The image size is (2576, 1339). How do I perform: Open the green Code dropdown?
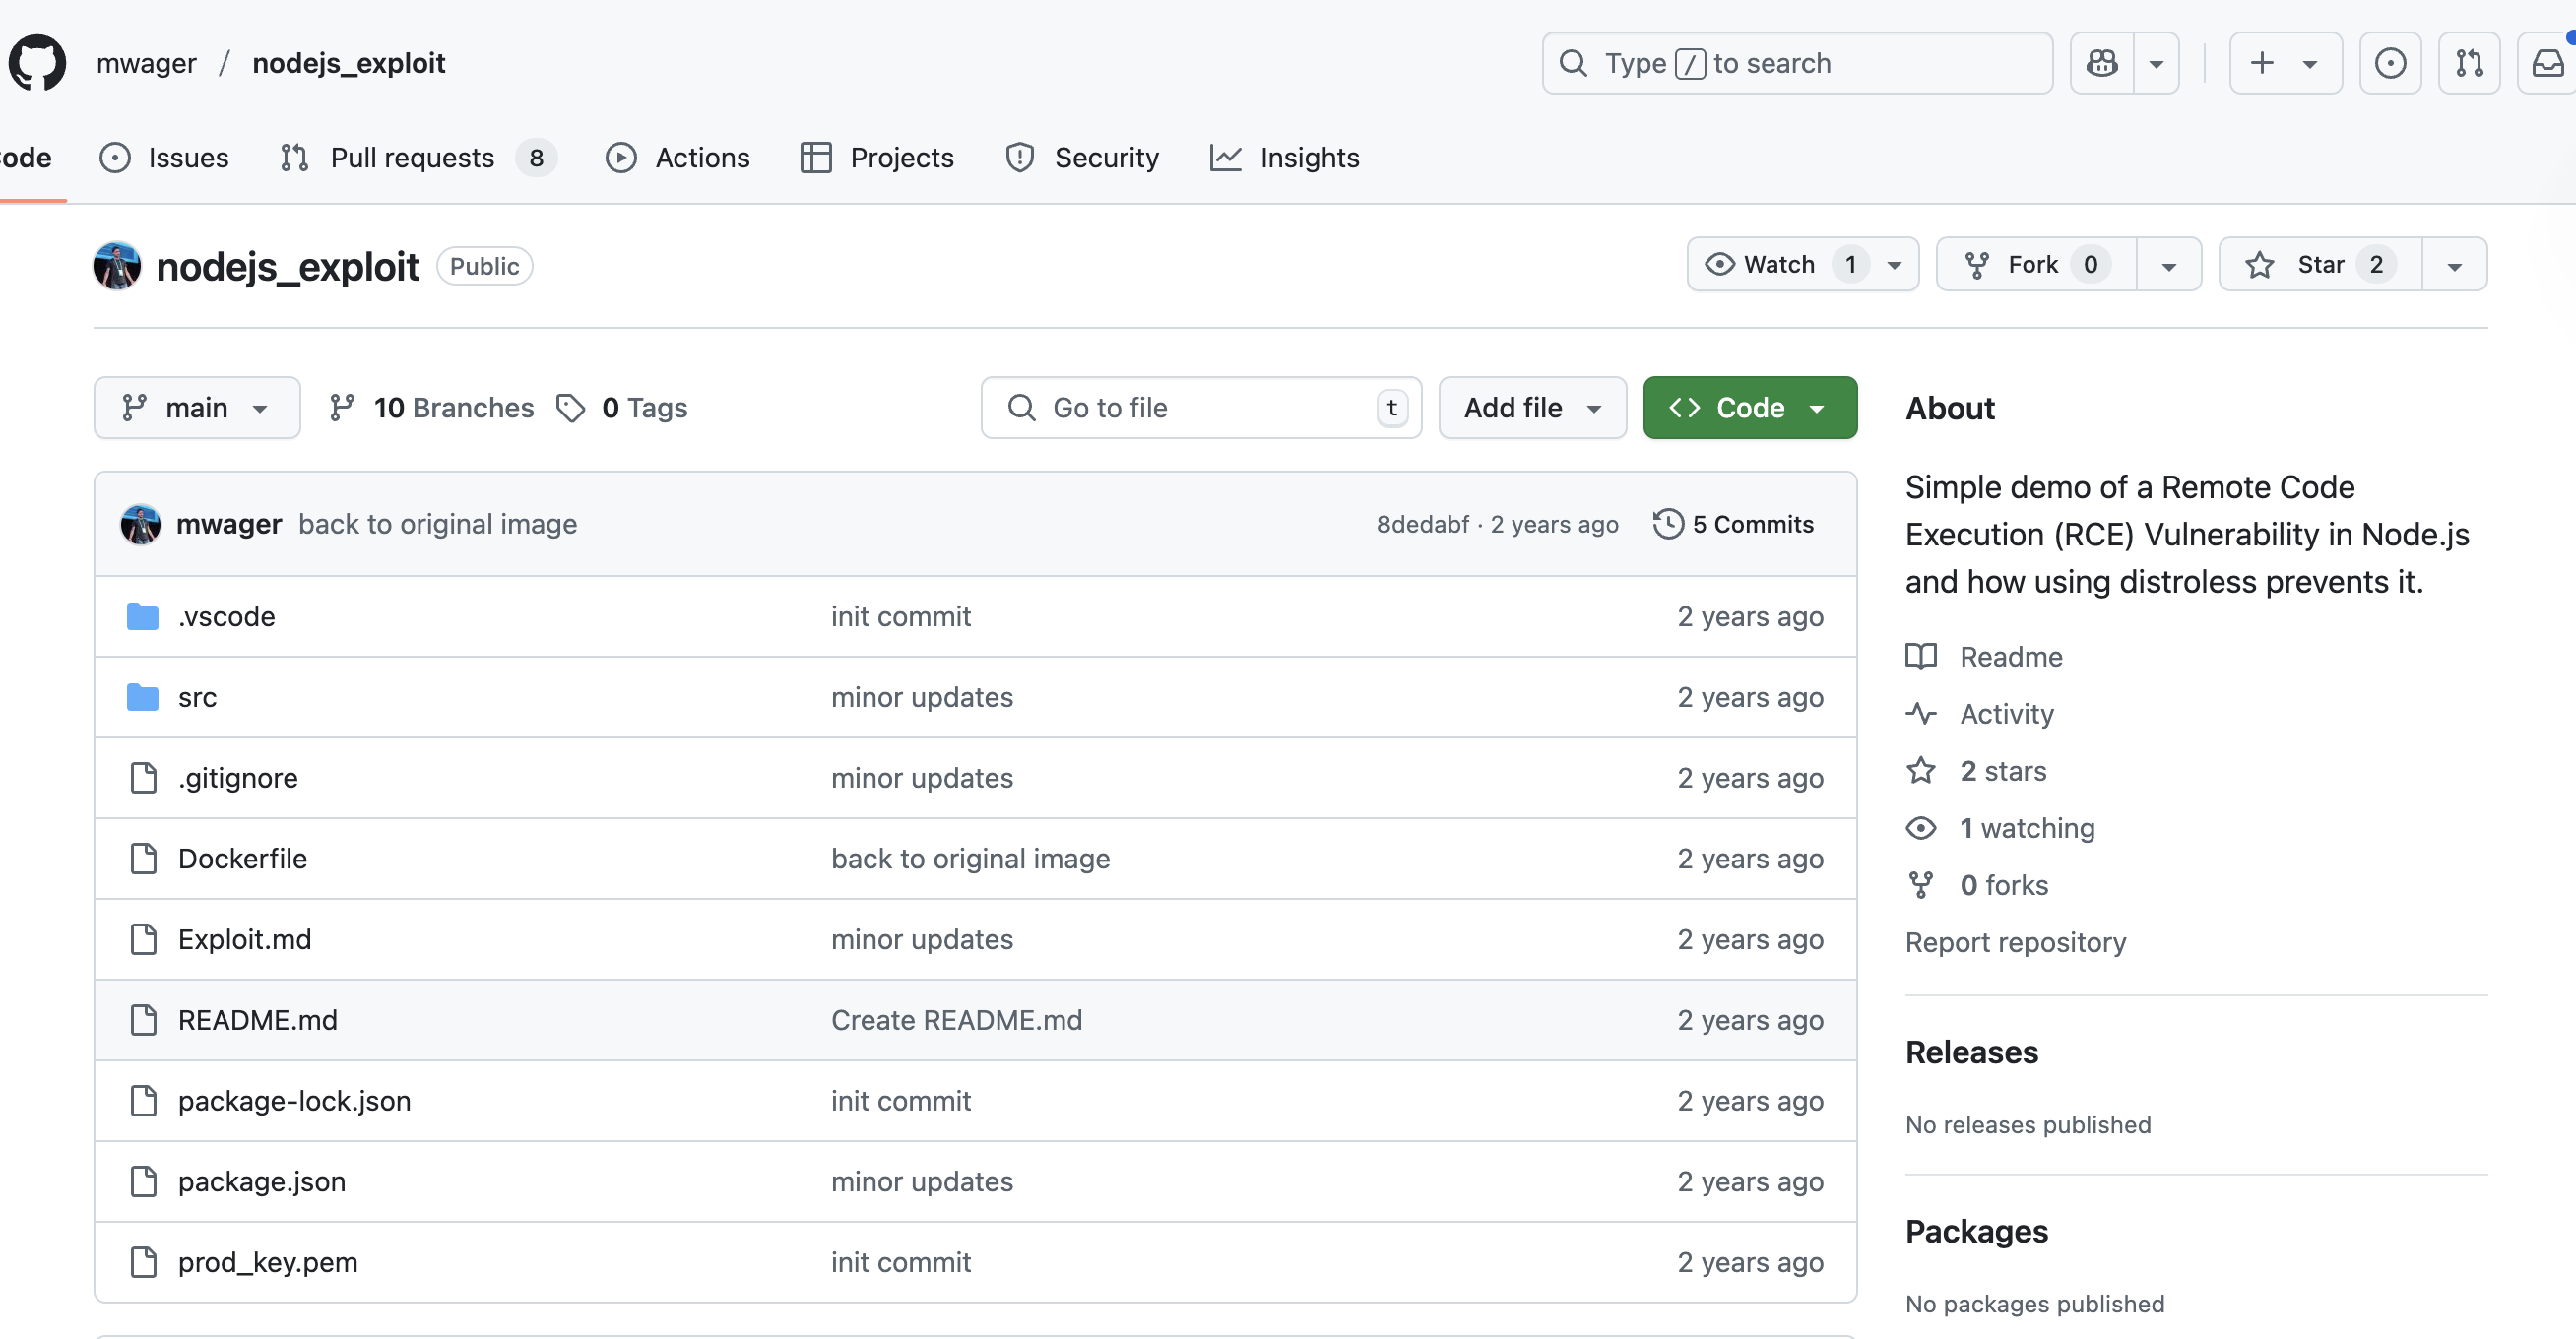(x=1750, y=408)
